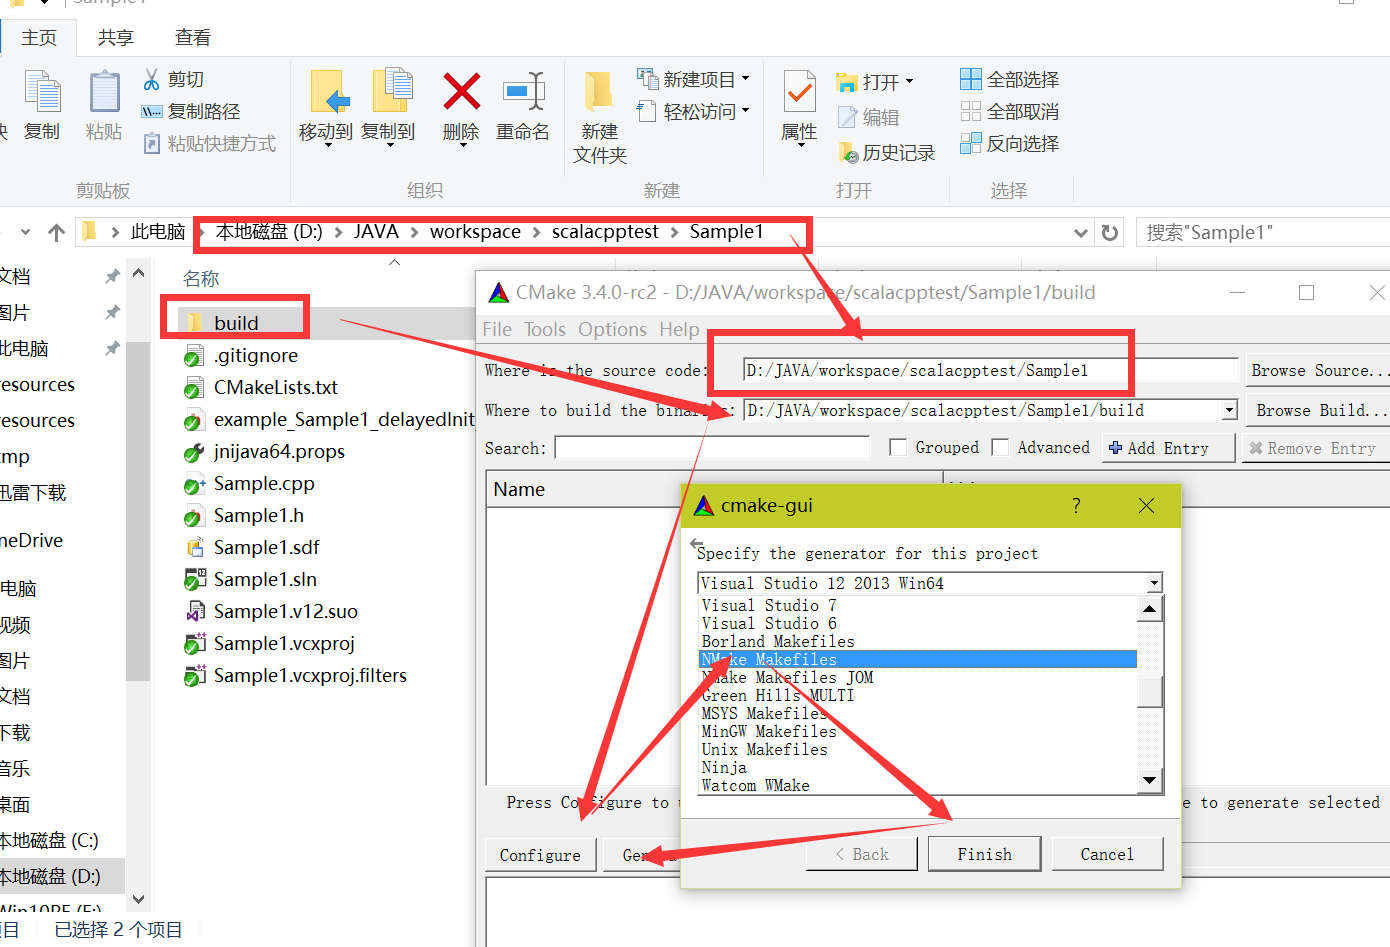Click Invert selection (反向选择) icon
Screen dimensions: 1390x947
click(971, 143)
